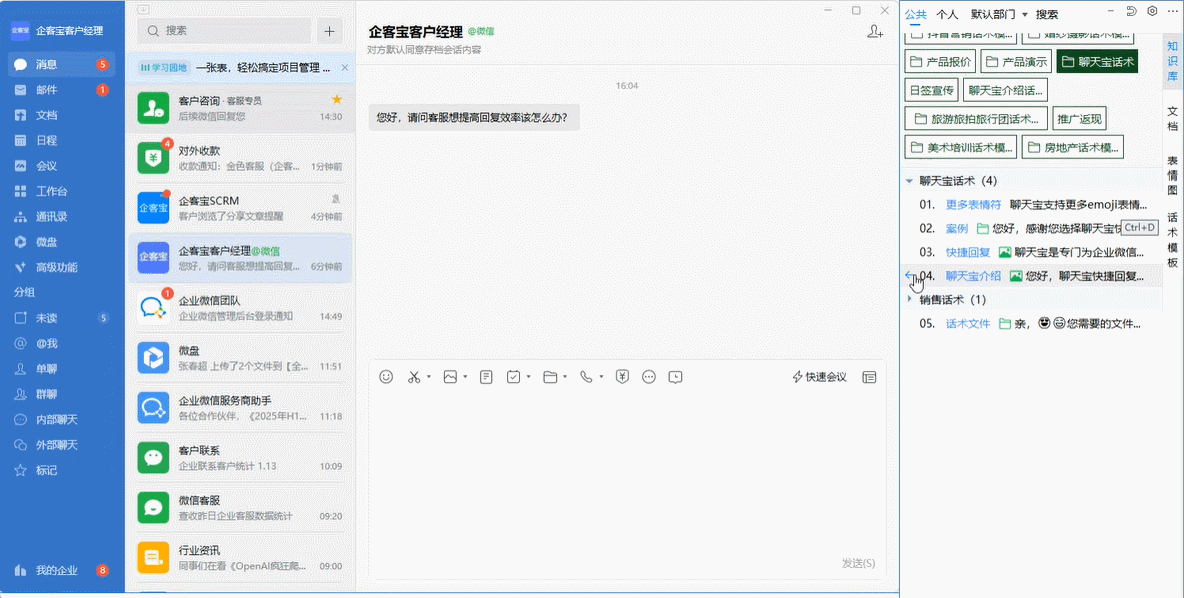Click the scissors screenshot tool
The width and height of the screenshot is (1184, 598).
[x=414, y=377]
